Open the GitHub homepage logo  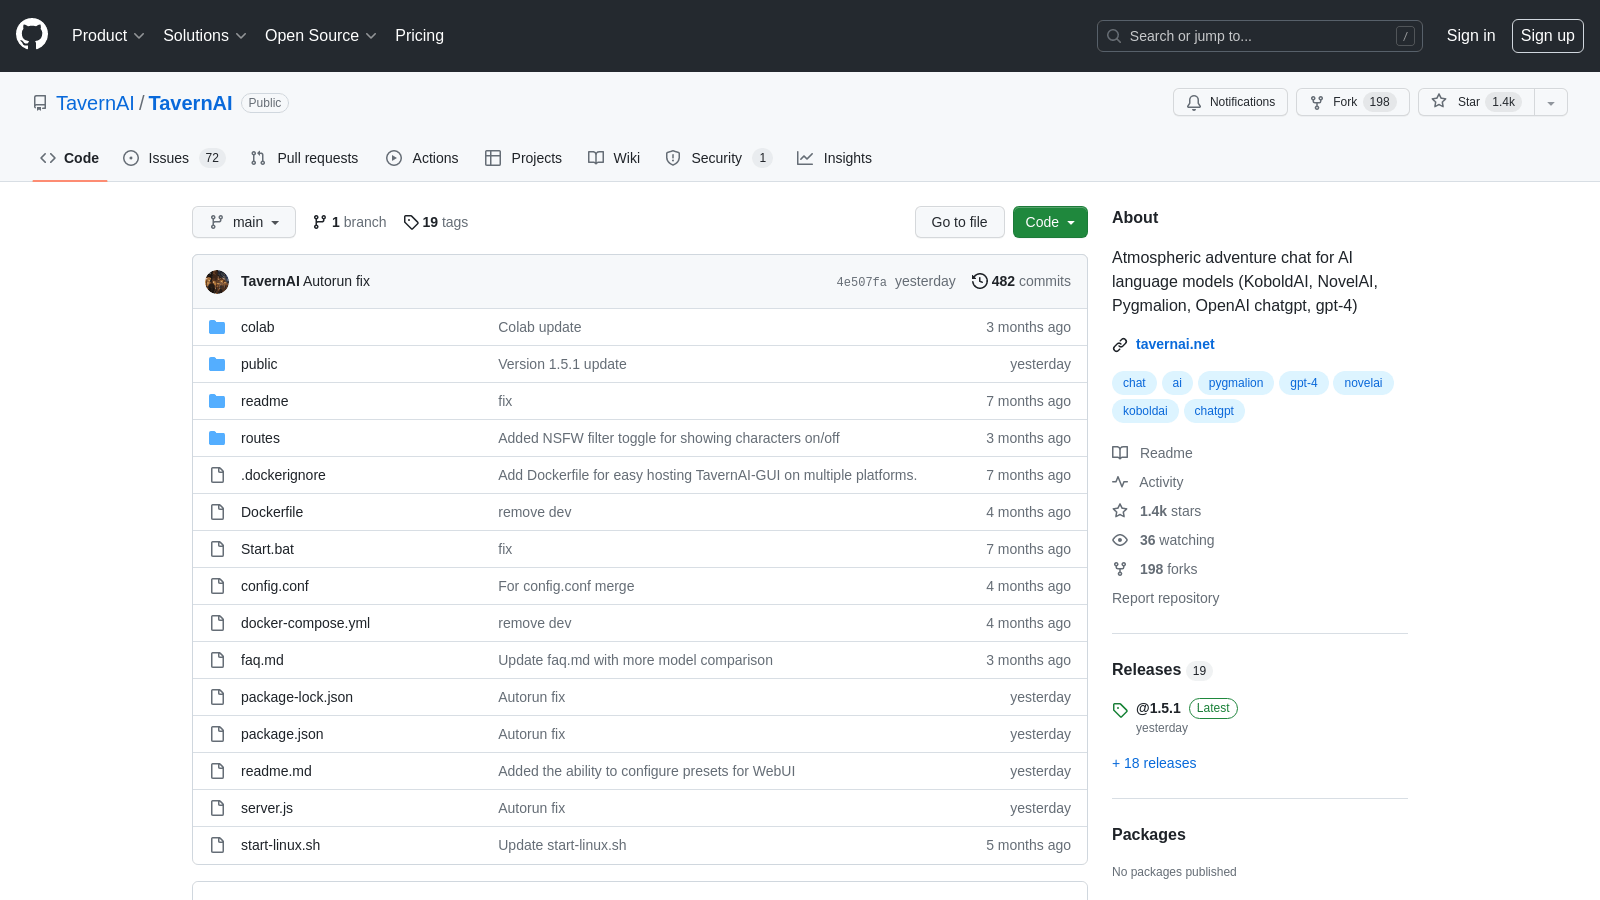click(32, 35)
